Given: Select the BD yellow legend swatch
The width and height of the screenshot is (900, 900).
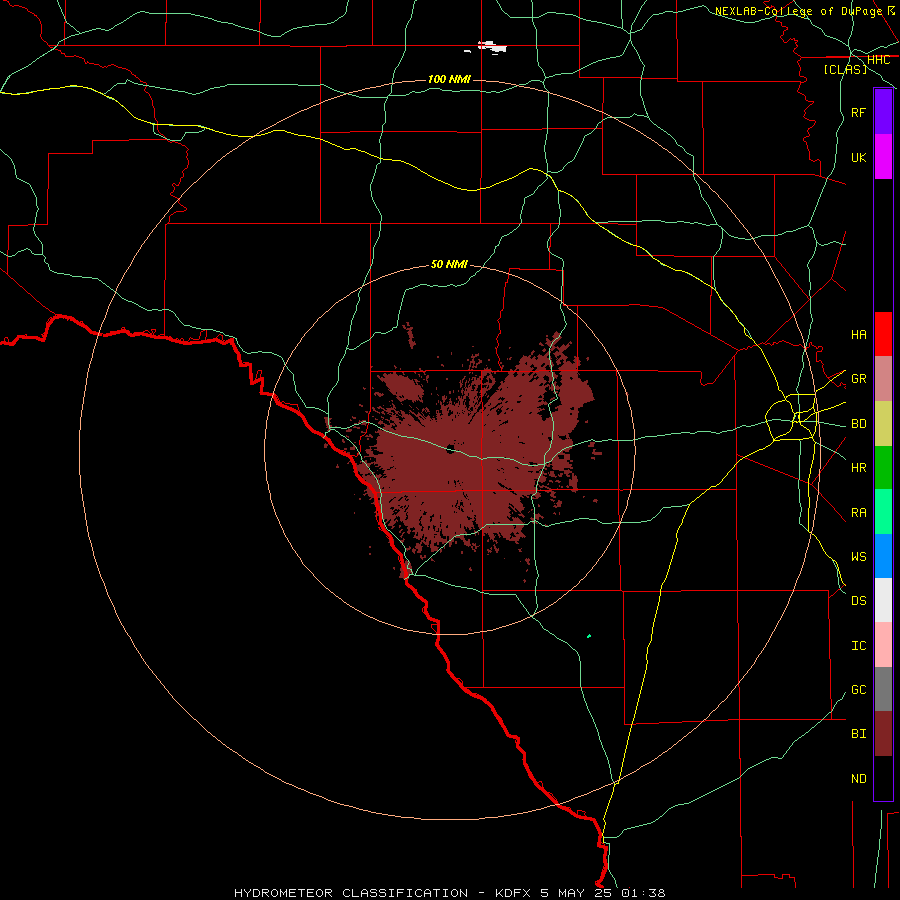Looking at the screenshot, I should (x=883, y=424).
